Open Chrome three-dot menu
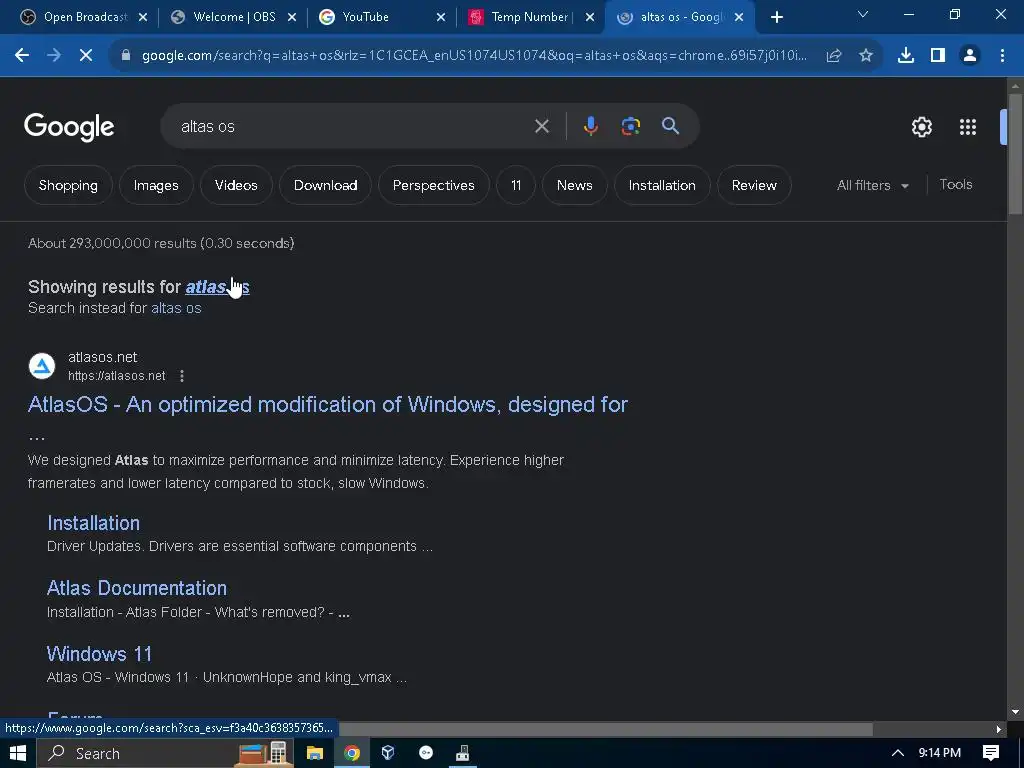Viewport: 1024px width, 768px height. 1002,56
